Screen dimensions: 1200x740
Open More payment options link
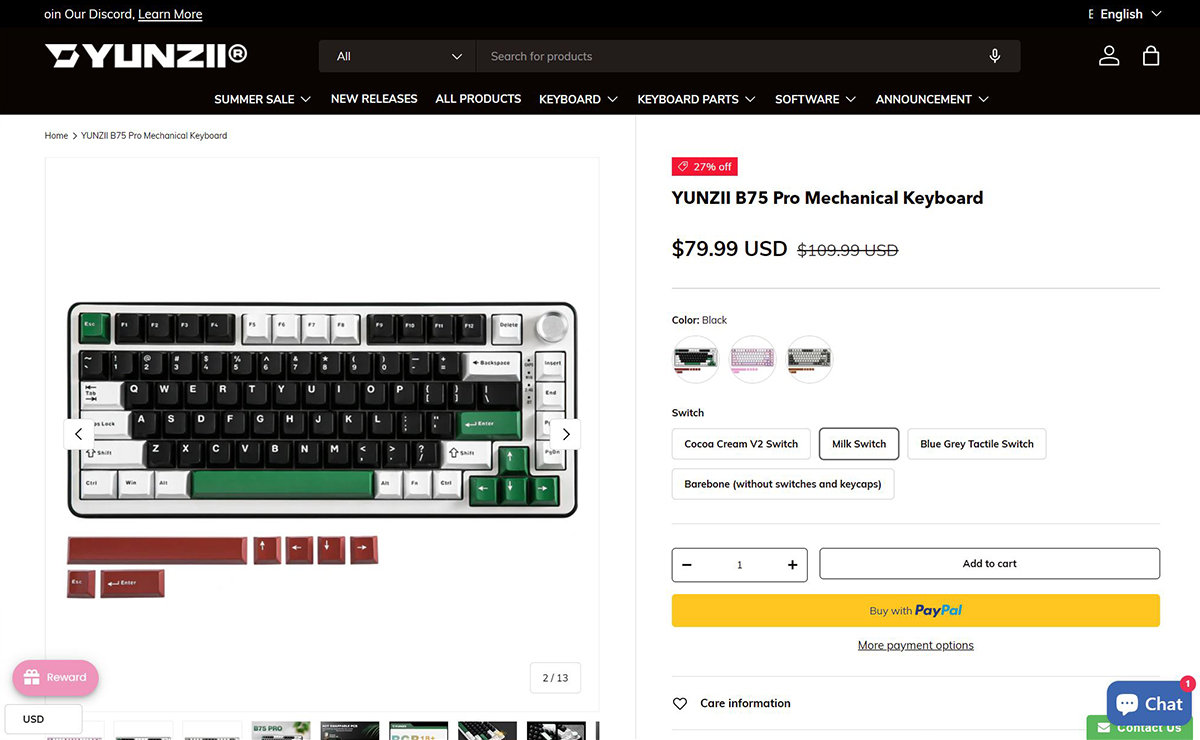click(x=916, y=645)
